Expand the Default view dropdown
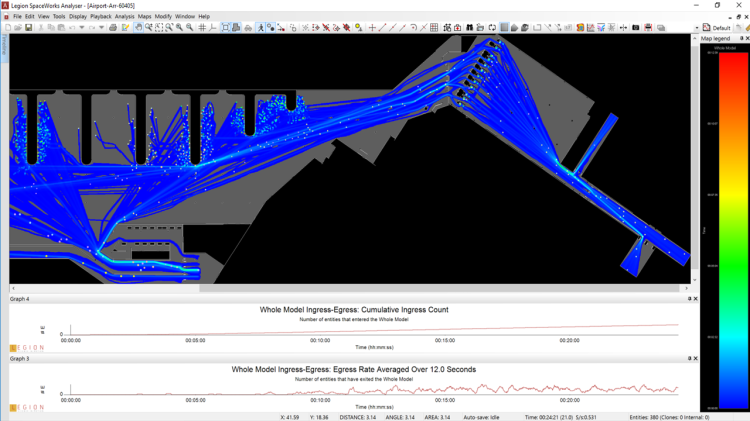Image resolution: width=750 pixels, height=421 pixels. coord(697,28)
